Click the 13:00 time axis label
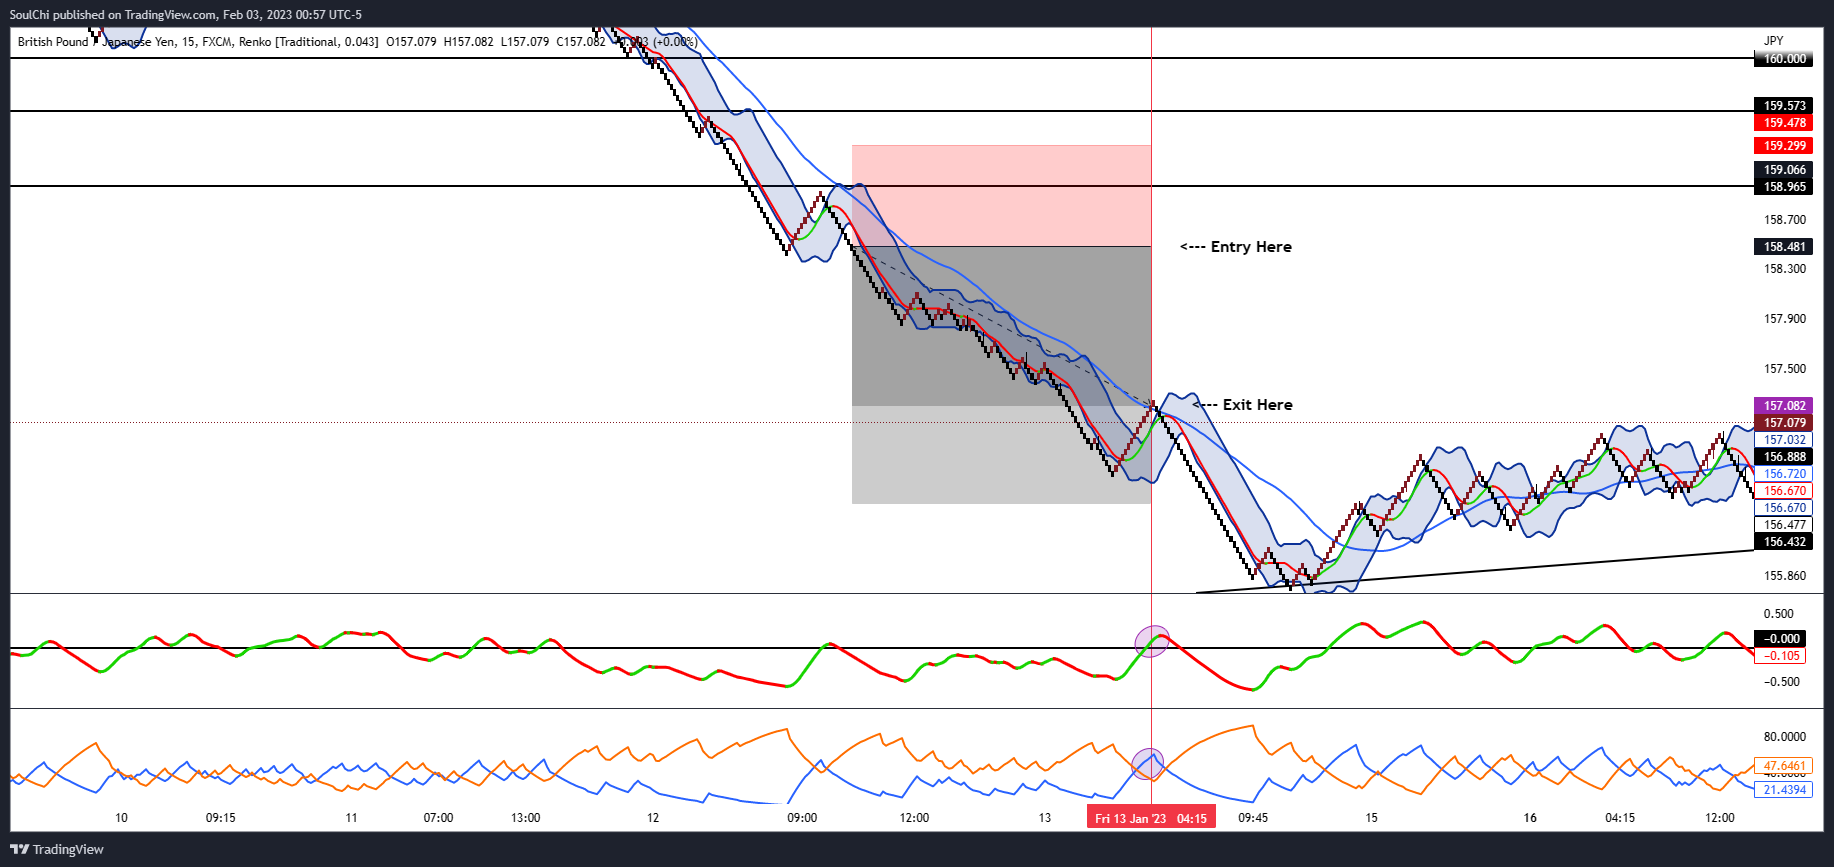Image resolution: width=1834 pixels, height=867 pixels. [526, 818]
